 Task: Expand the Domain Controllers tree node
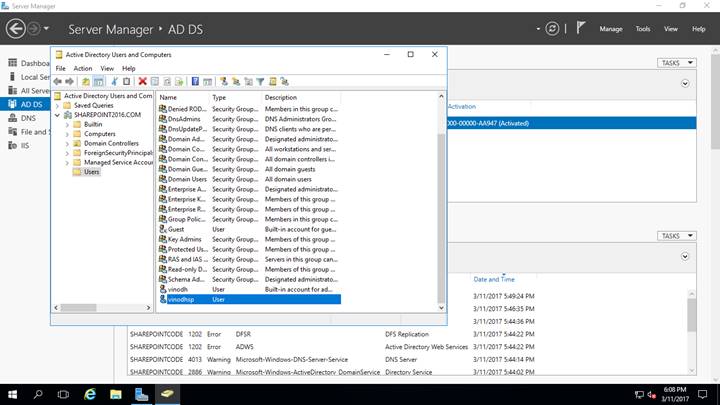pos(66,143)
